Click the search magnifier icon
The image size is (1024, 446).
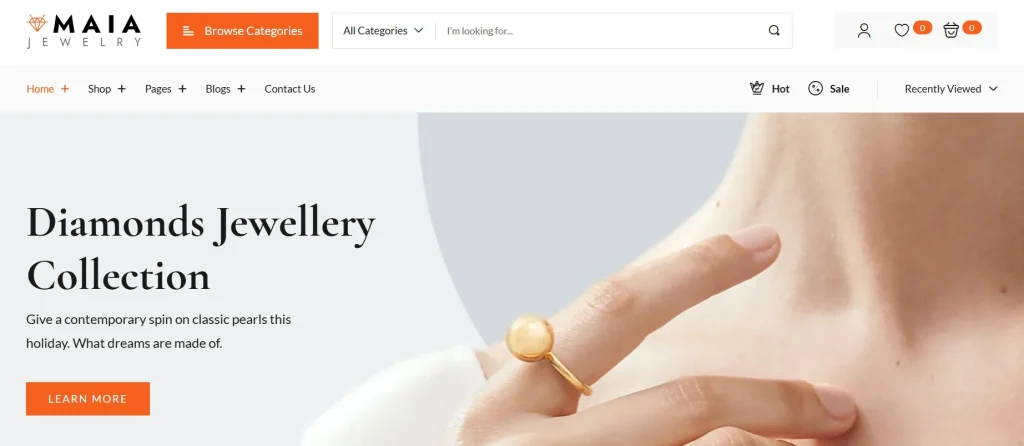774,31
